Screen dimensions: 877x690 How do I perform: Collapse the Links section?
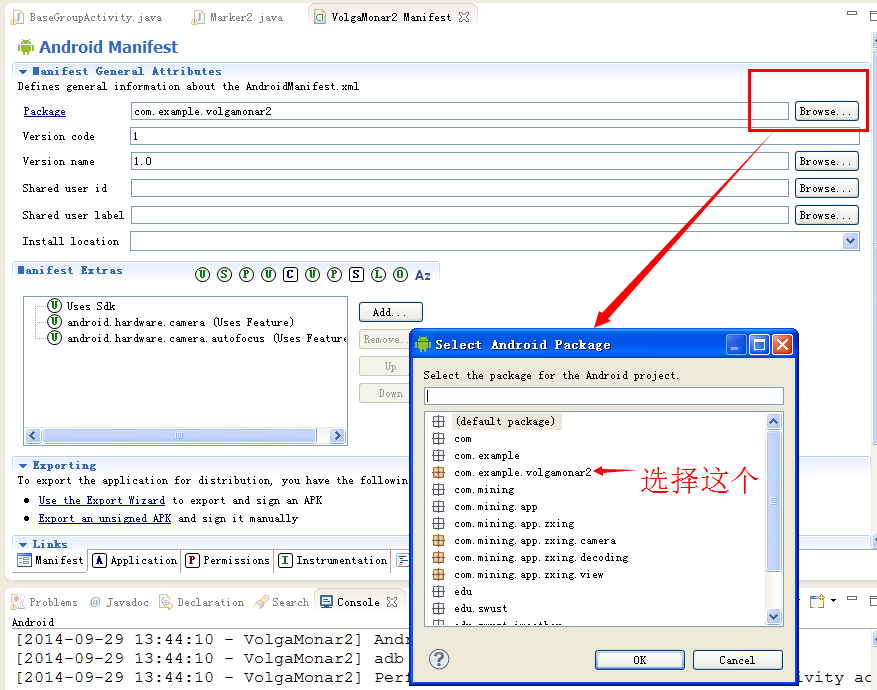point(23,545)
